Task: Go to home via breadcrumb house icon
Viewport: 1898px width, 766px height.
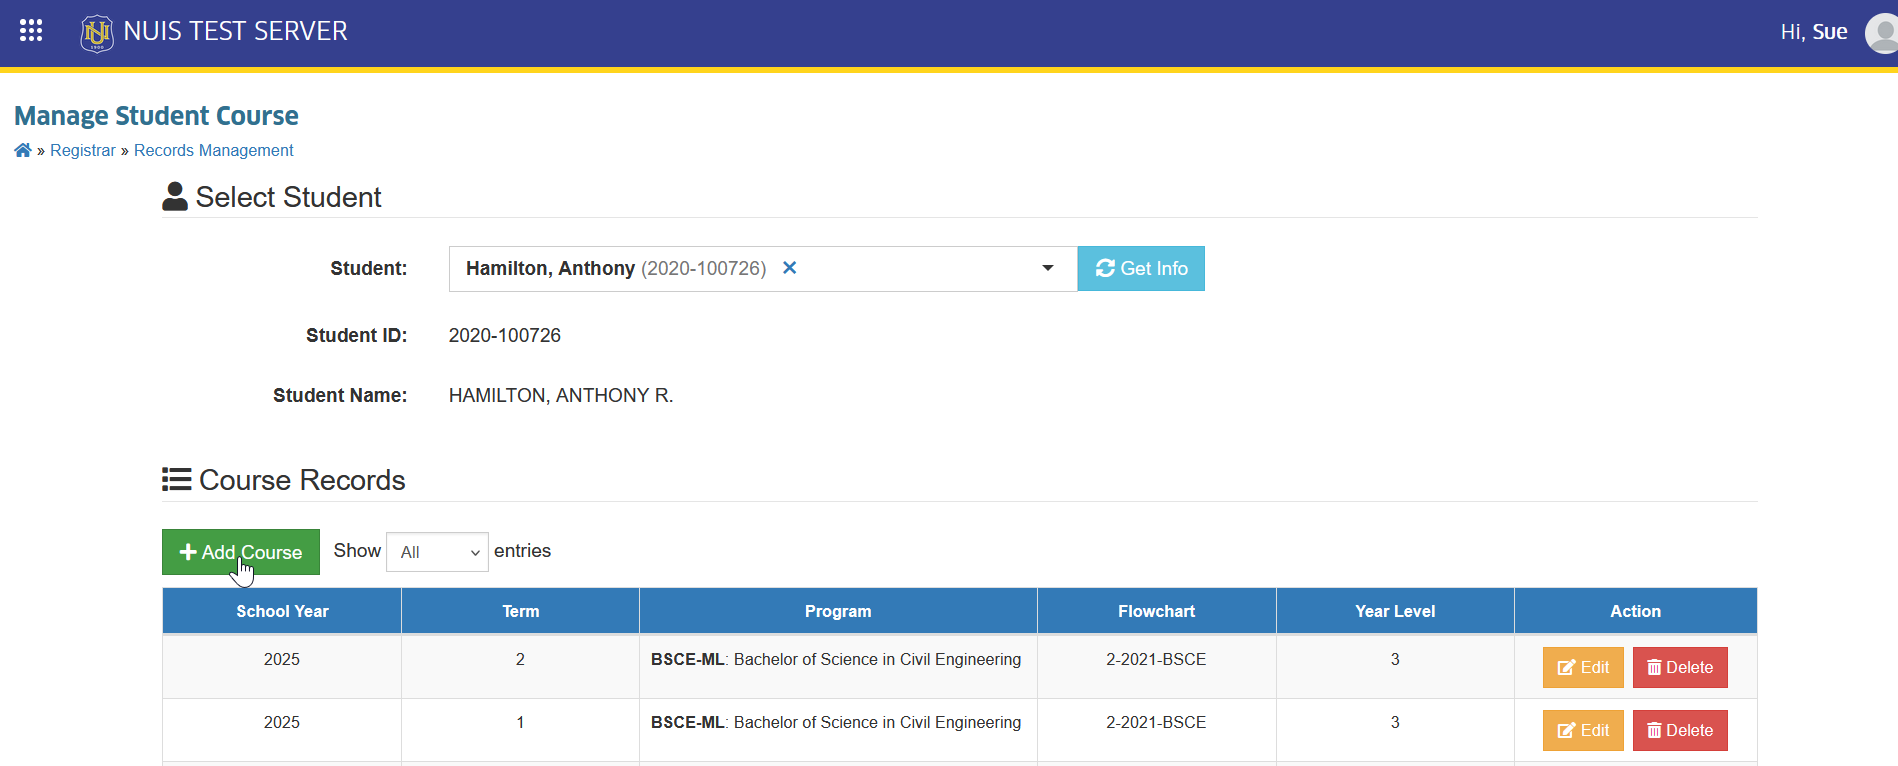Action: pyautogui.click(x=23, y=150)
